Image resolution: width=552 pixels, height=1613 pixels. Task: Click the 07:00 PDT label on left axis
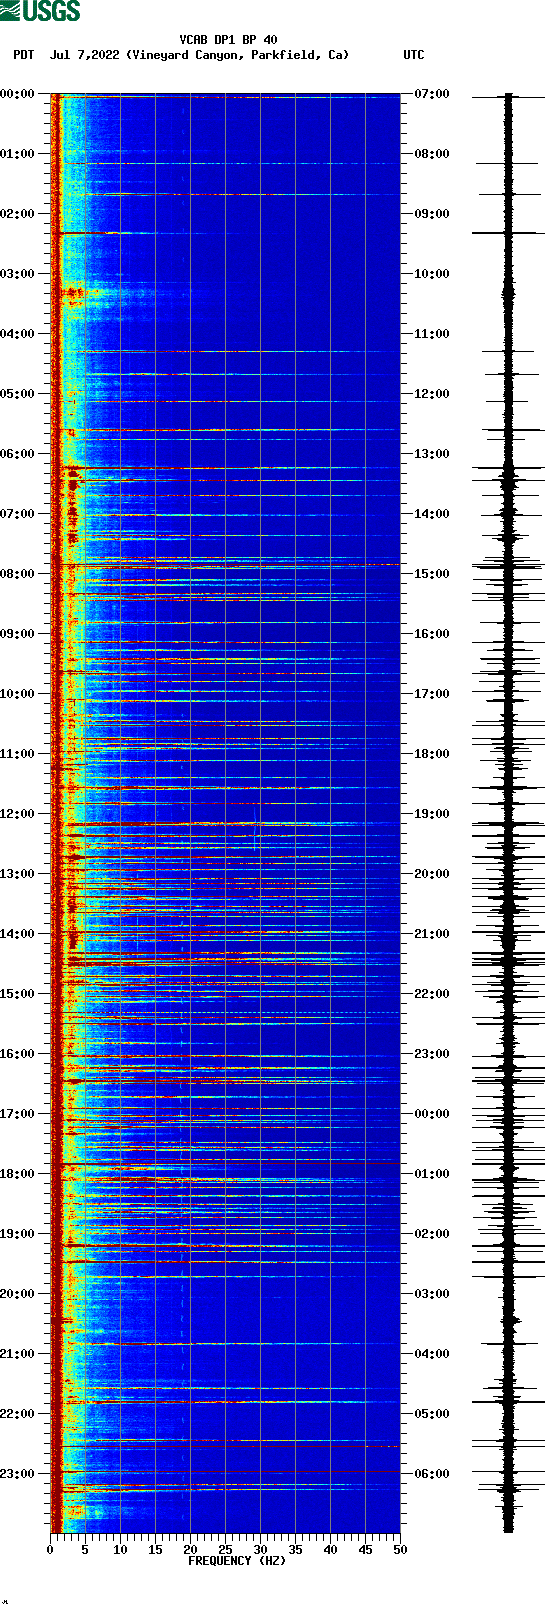tap(17, 514)
